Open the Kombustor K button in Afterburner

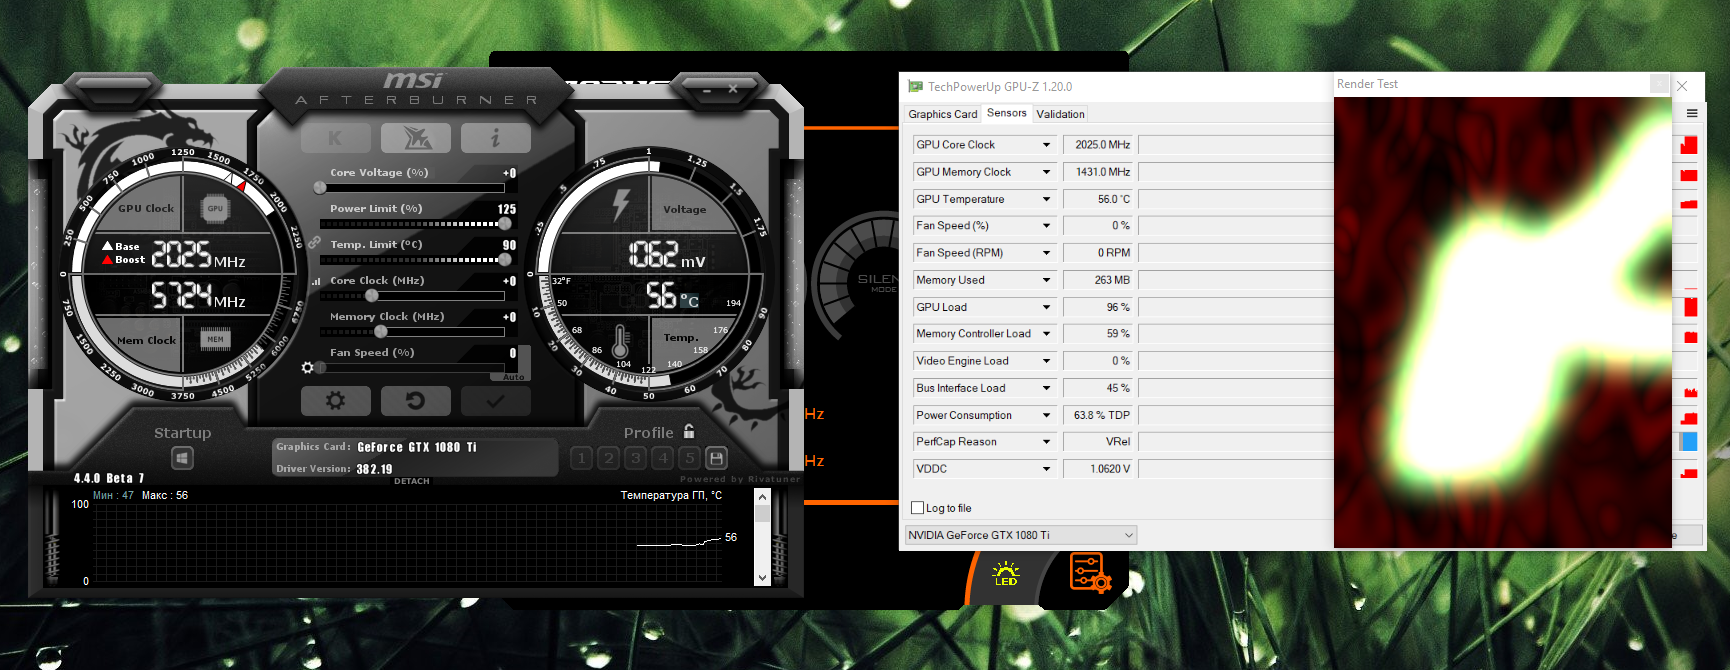click(x=336, y=138)
